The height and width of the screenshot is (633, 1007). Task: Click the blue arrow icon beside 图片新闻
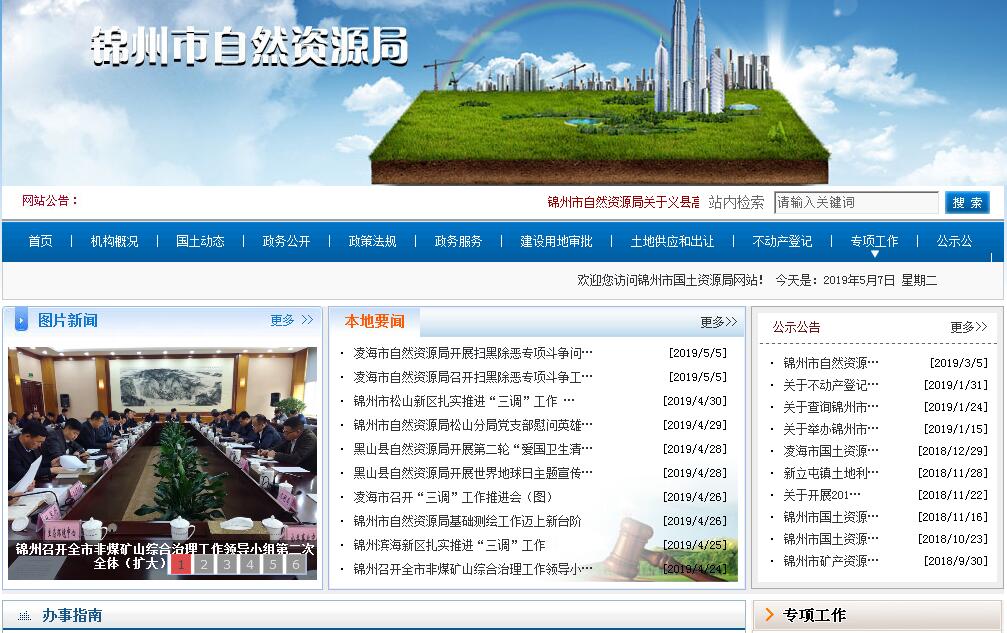point(21,321)
